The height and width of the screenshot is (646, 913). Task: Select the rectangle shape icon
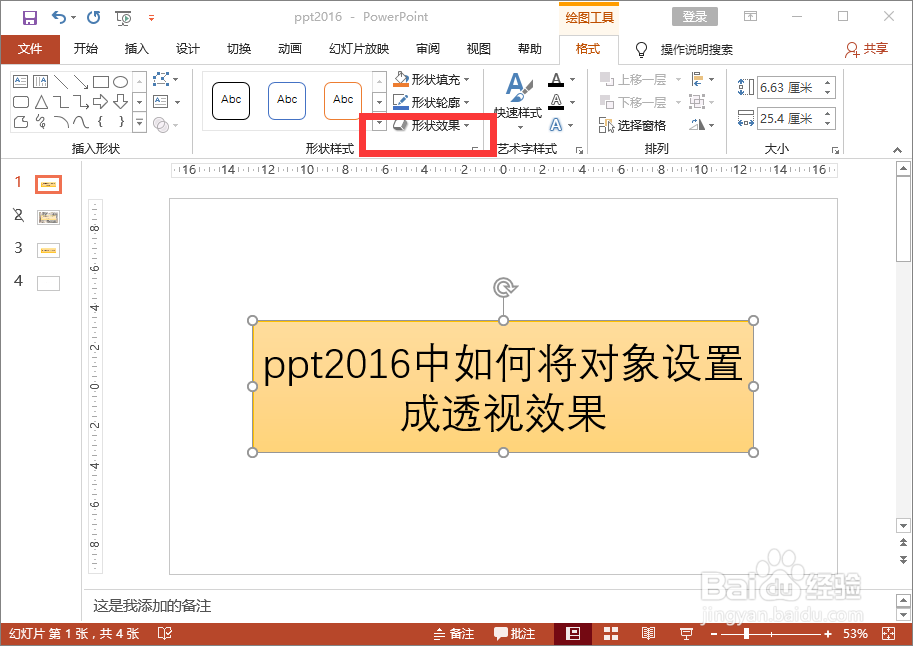[x=101, y=82]
